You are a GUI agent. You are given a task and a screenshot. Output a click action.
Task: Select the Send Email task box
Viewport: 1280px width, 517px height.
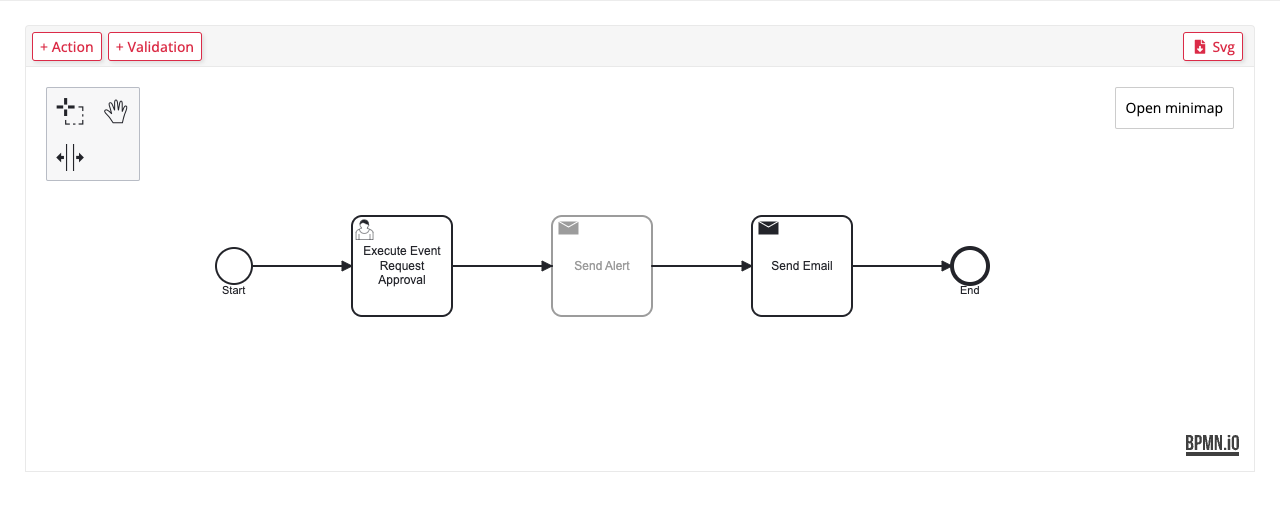[x=802, y=290]
